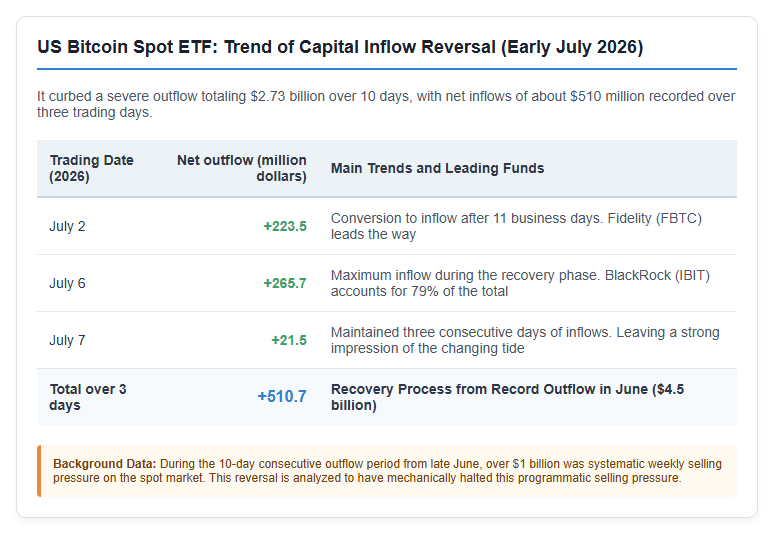The height and width of the screenshot is (537, 774).
Task: Select the +223.5 inflow value
Action: click(x=285, y=226)
